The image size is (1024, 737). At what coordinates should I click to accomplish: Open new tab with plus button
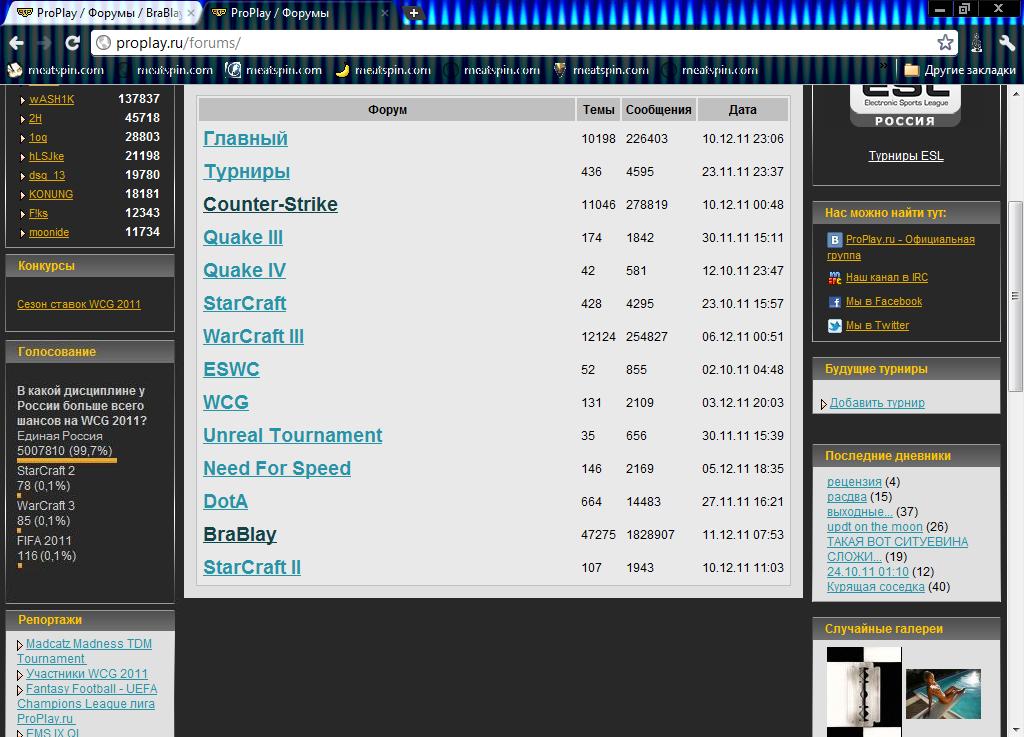pyautogui.click(x=413, y=12)
